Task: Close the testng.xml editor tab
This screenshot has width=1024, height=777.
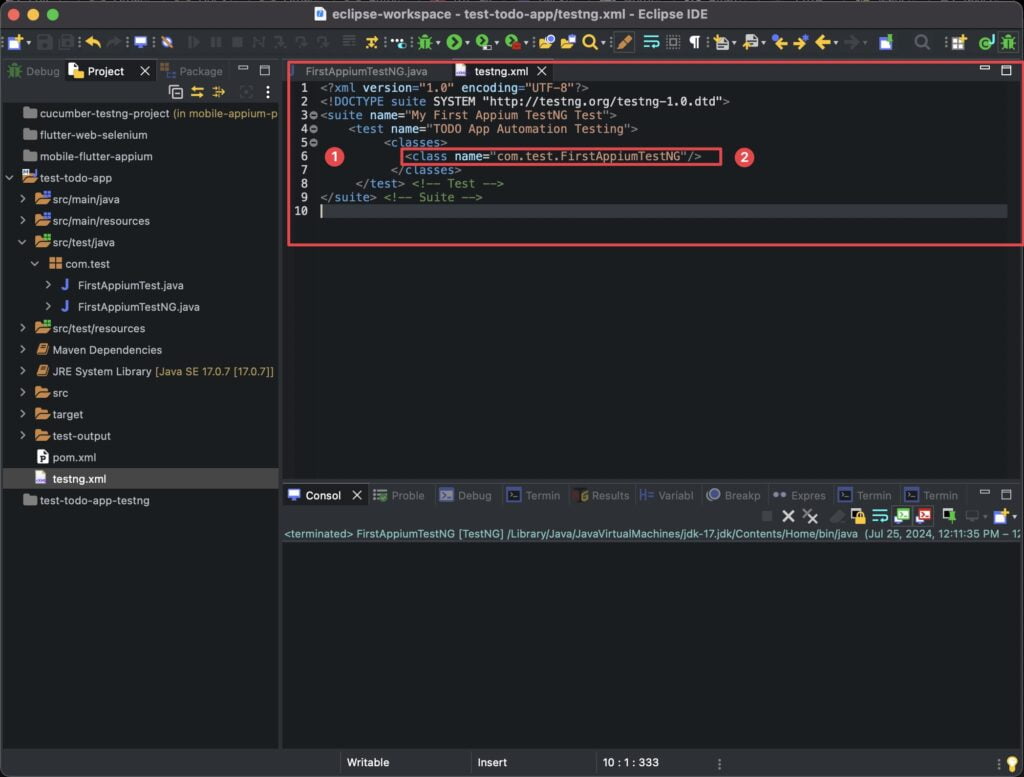Action: [x=541, y=71]
